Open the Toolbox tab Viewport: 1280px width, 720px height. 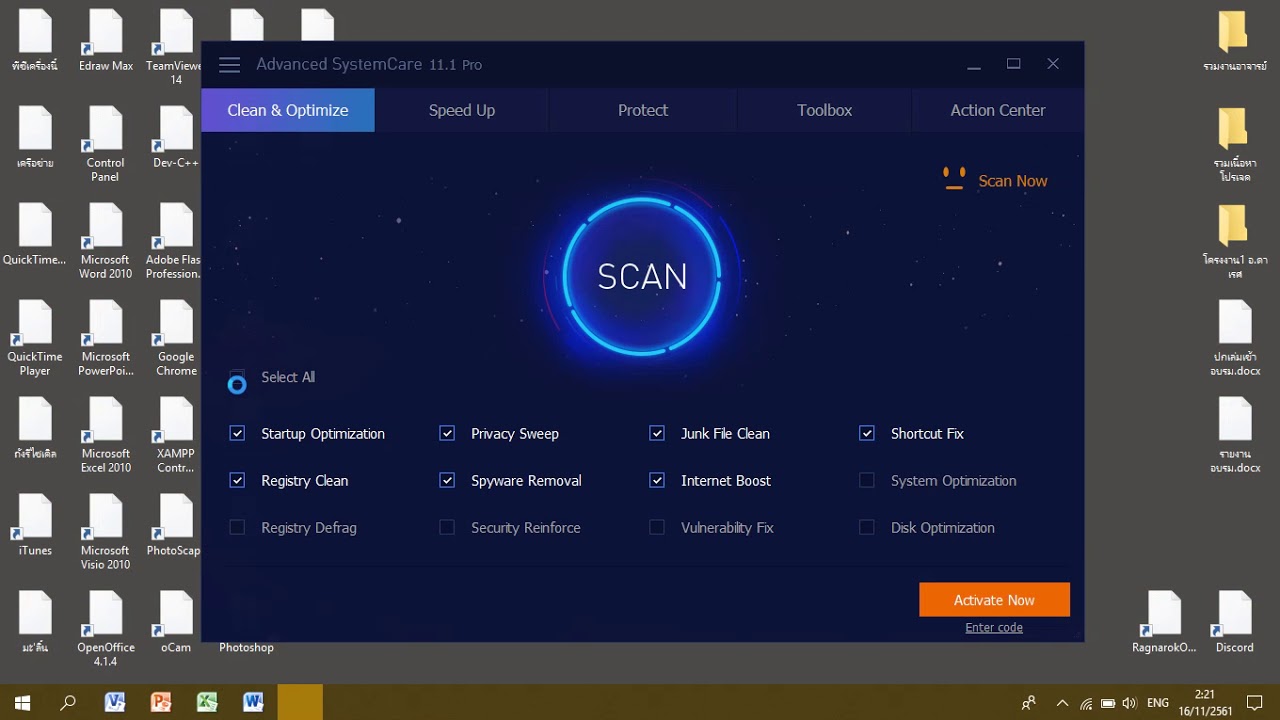[x=825, y=110]
